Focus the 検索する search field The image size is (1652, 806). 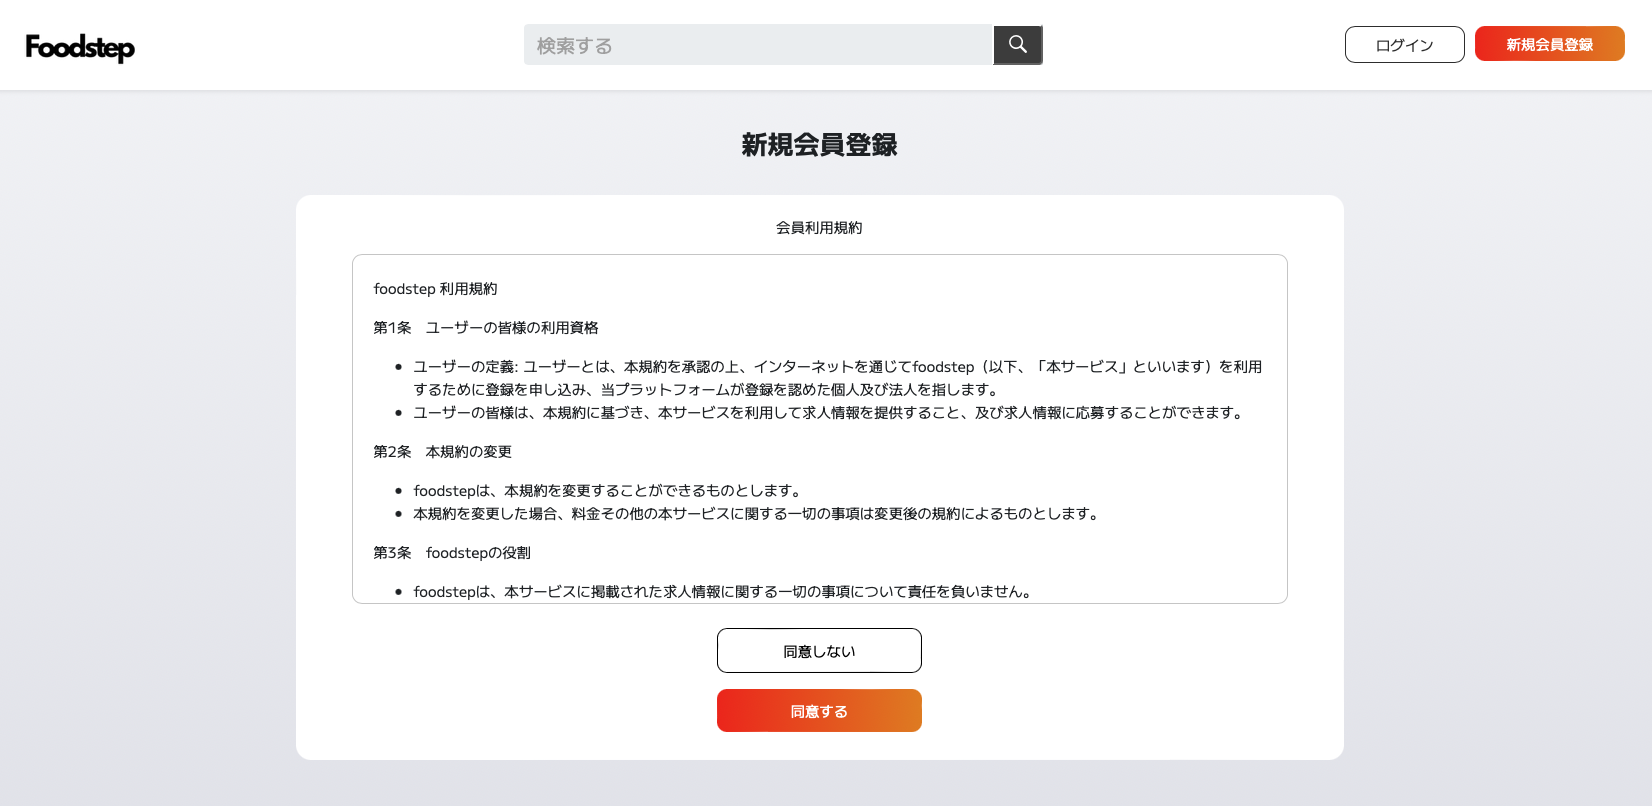coord(757,45)
